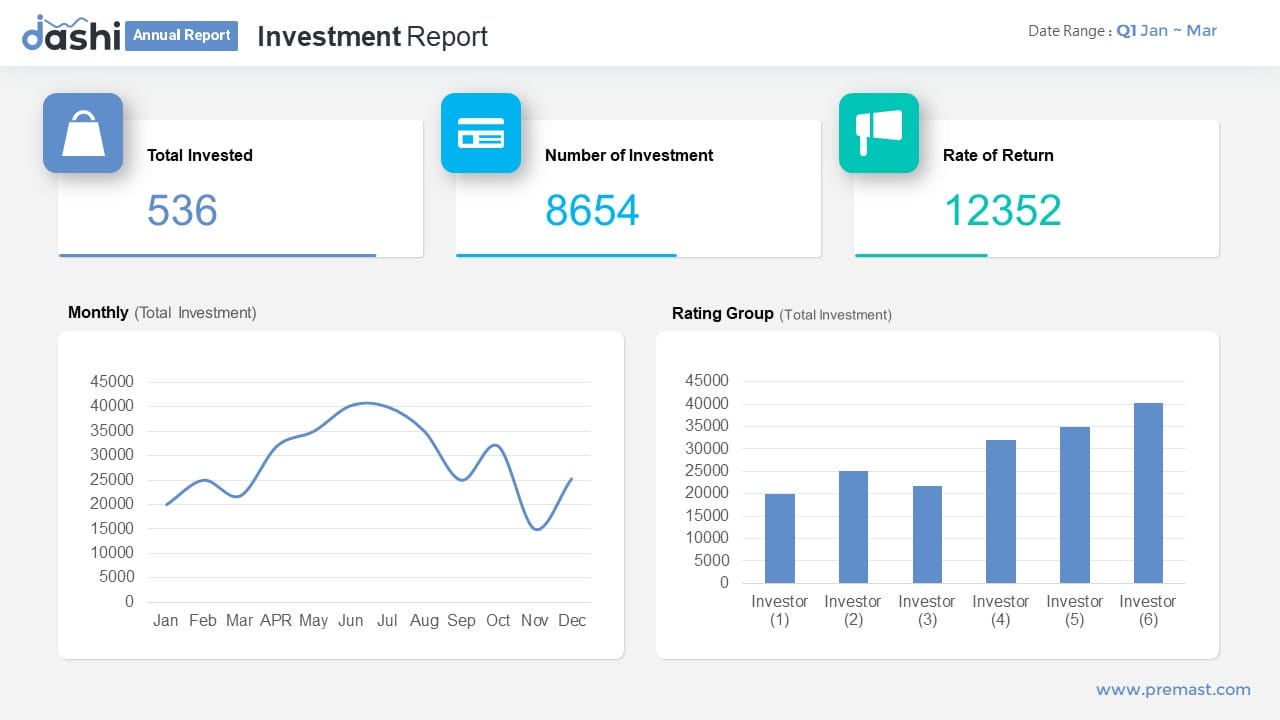1280x720 pixels.
Task: Click the Investor (3) axis label
Action: pos(927,610)
